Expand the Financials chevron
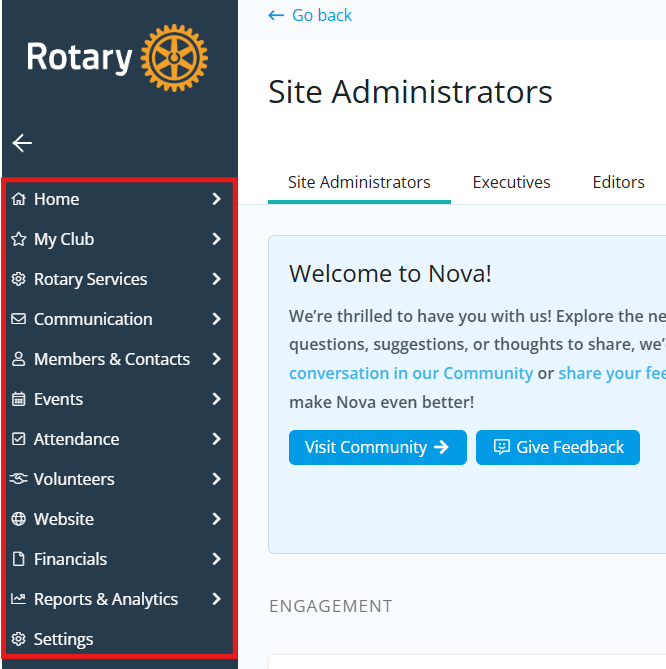Image resolution: width=666 pixels, height=669 pixels. point(217,559)
